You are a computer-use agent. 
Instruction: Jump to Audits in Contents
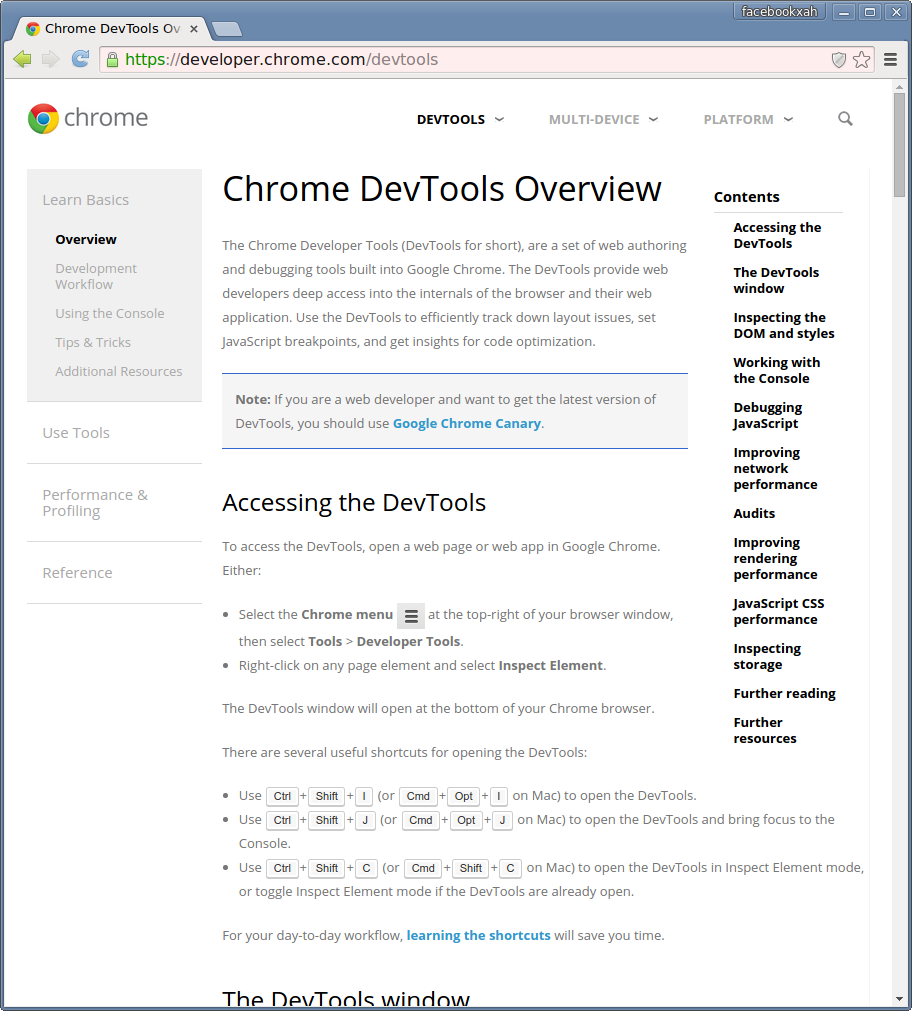click(x=754, y=514)
